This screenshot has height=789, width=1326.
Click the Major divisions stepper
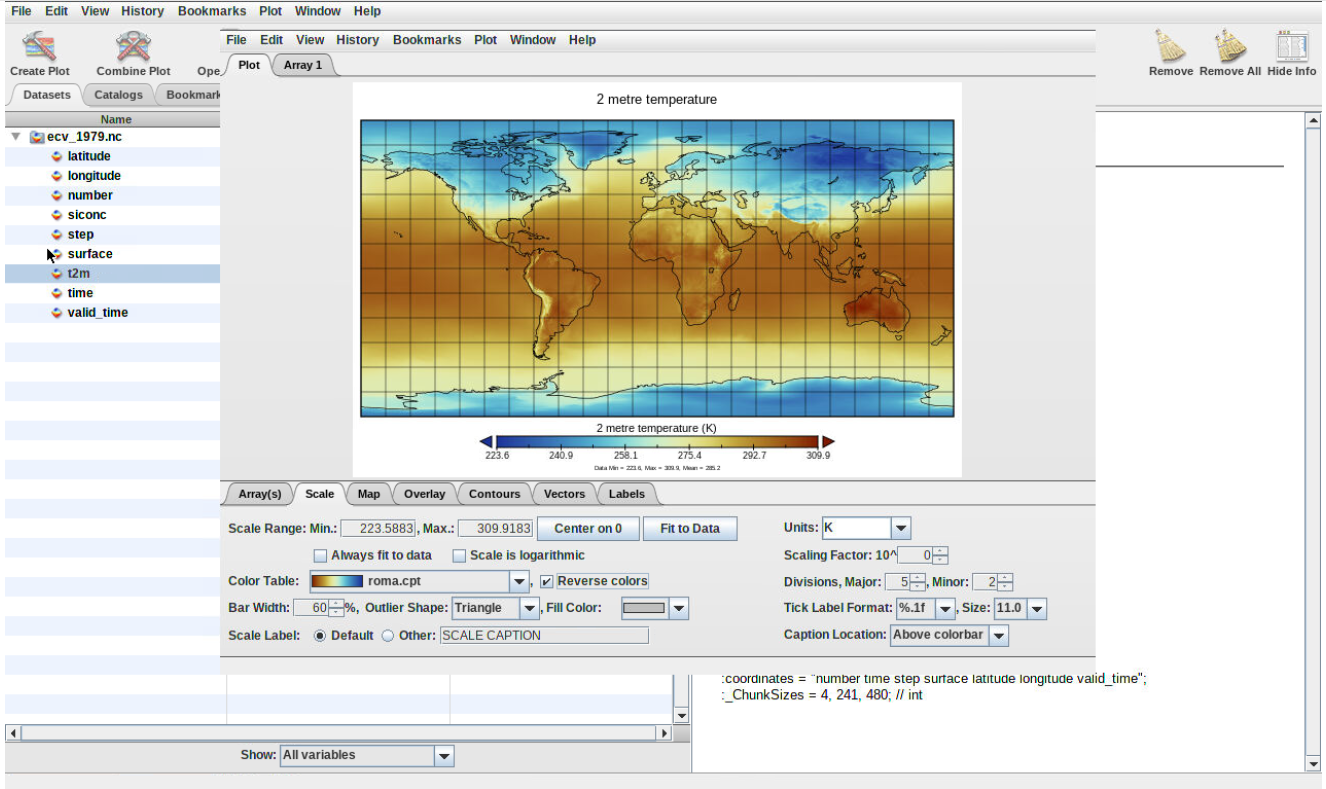917,582
